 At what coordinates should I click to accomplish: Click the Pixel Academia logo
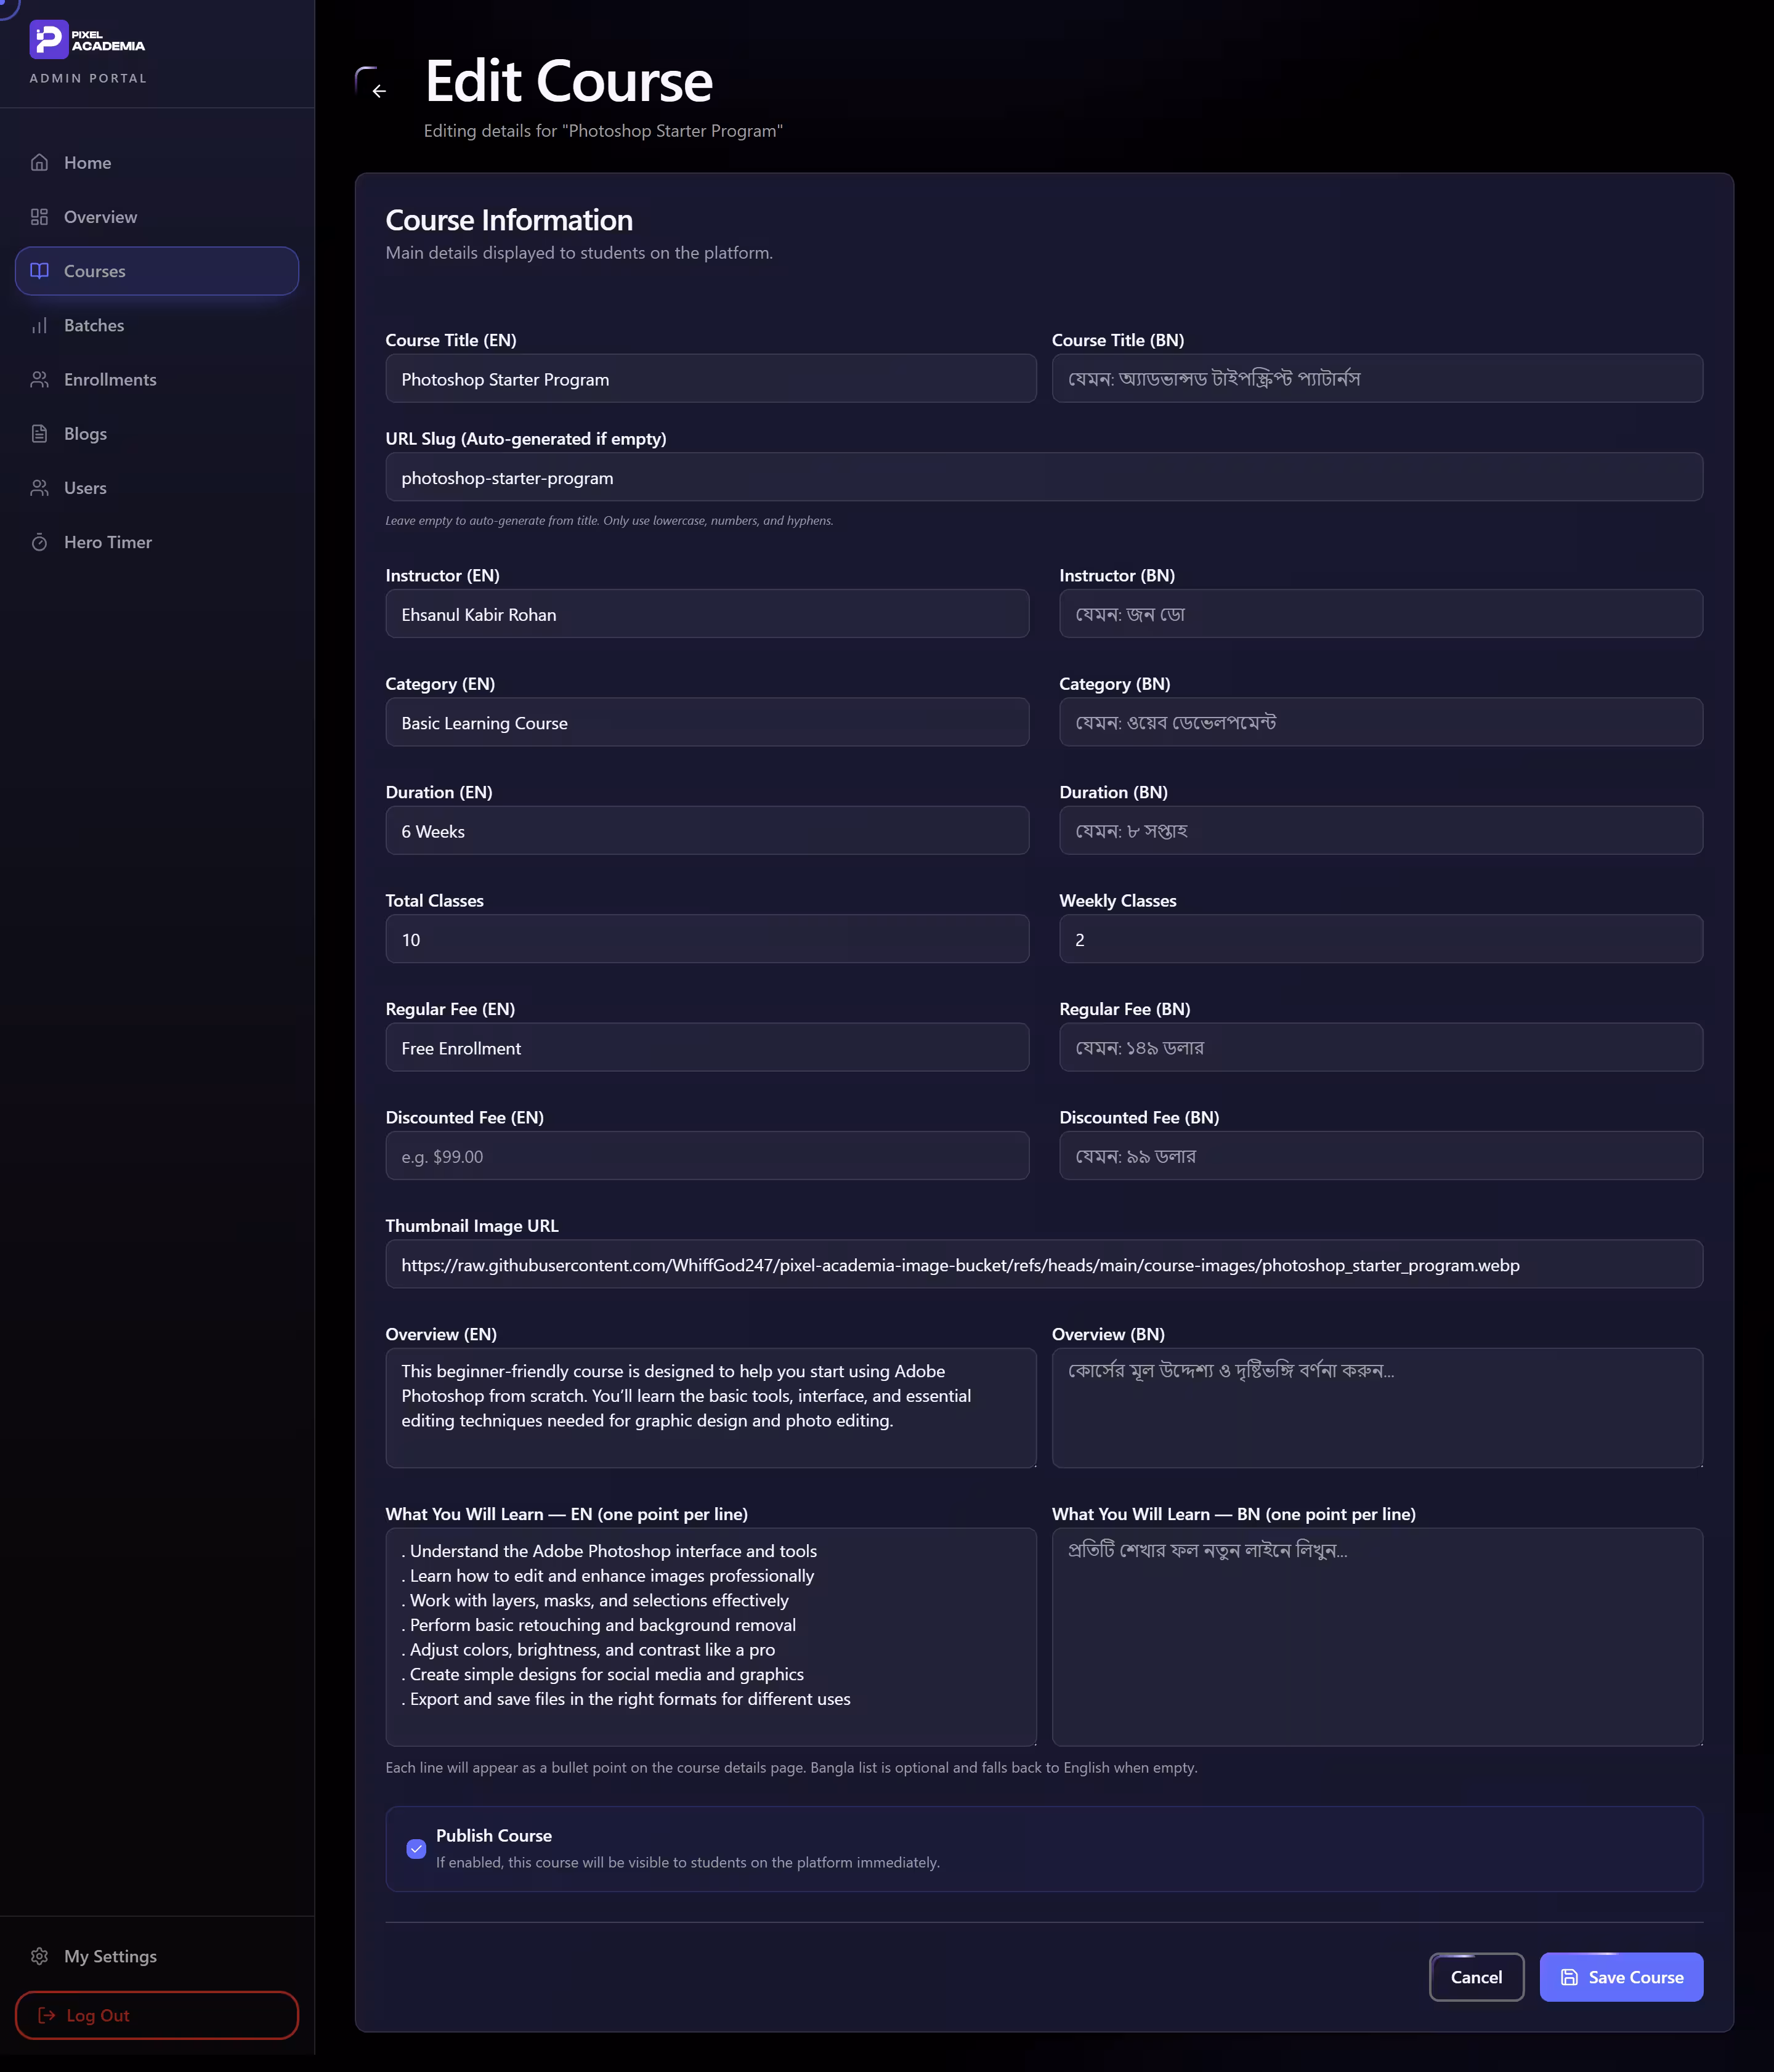pyautogui.click(x=87, y=40)
